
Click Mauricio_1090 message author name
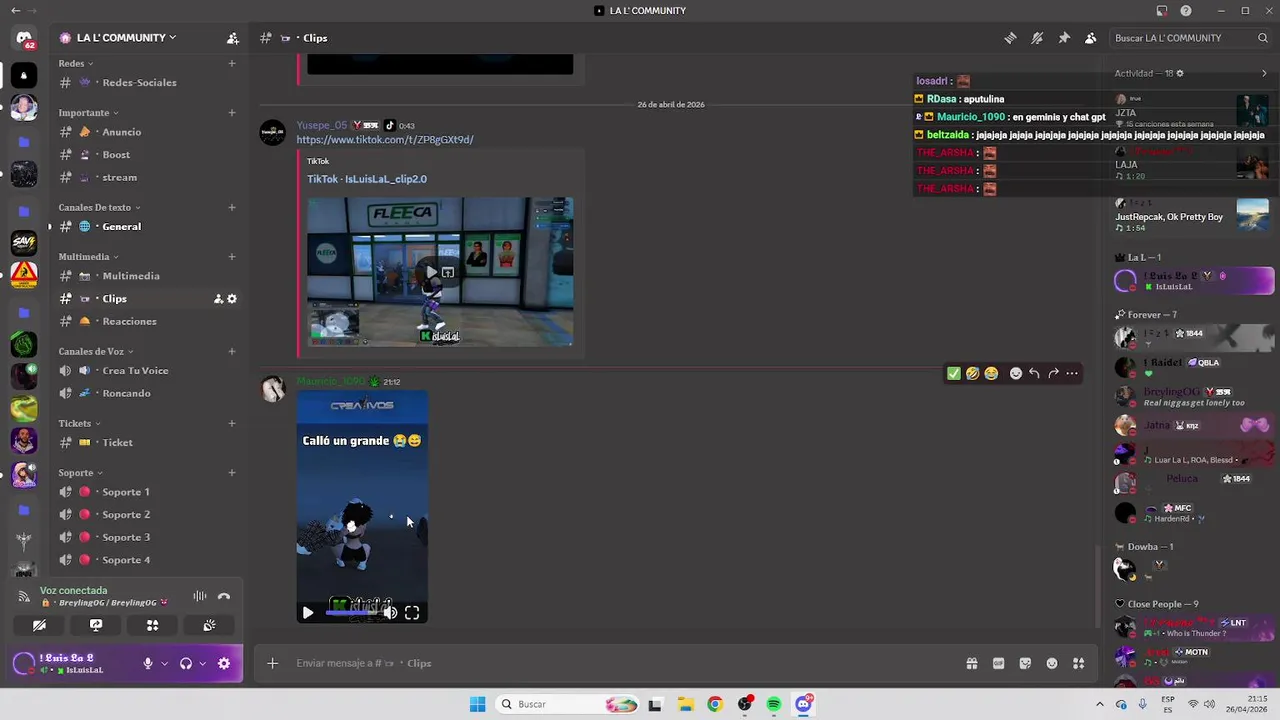331,382
